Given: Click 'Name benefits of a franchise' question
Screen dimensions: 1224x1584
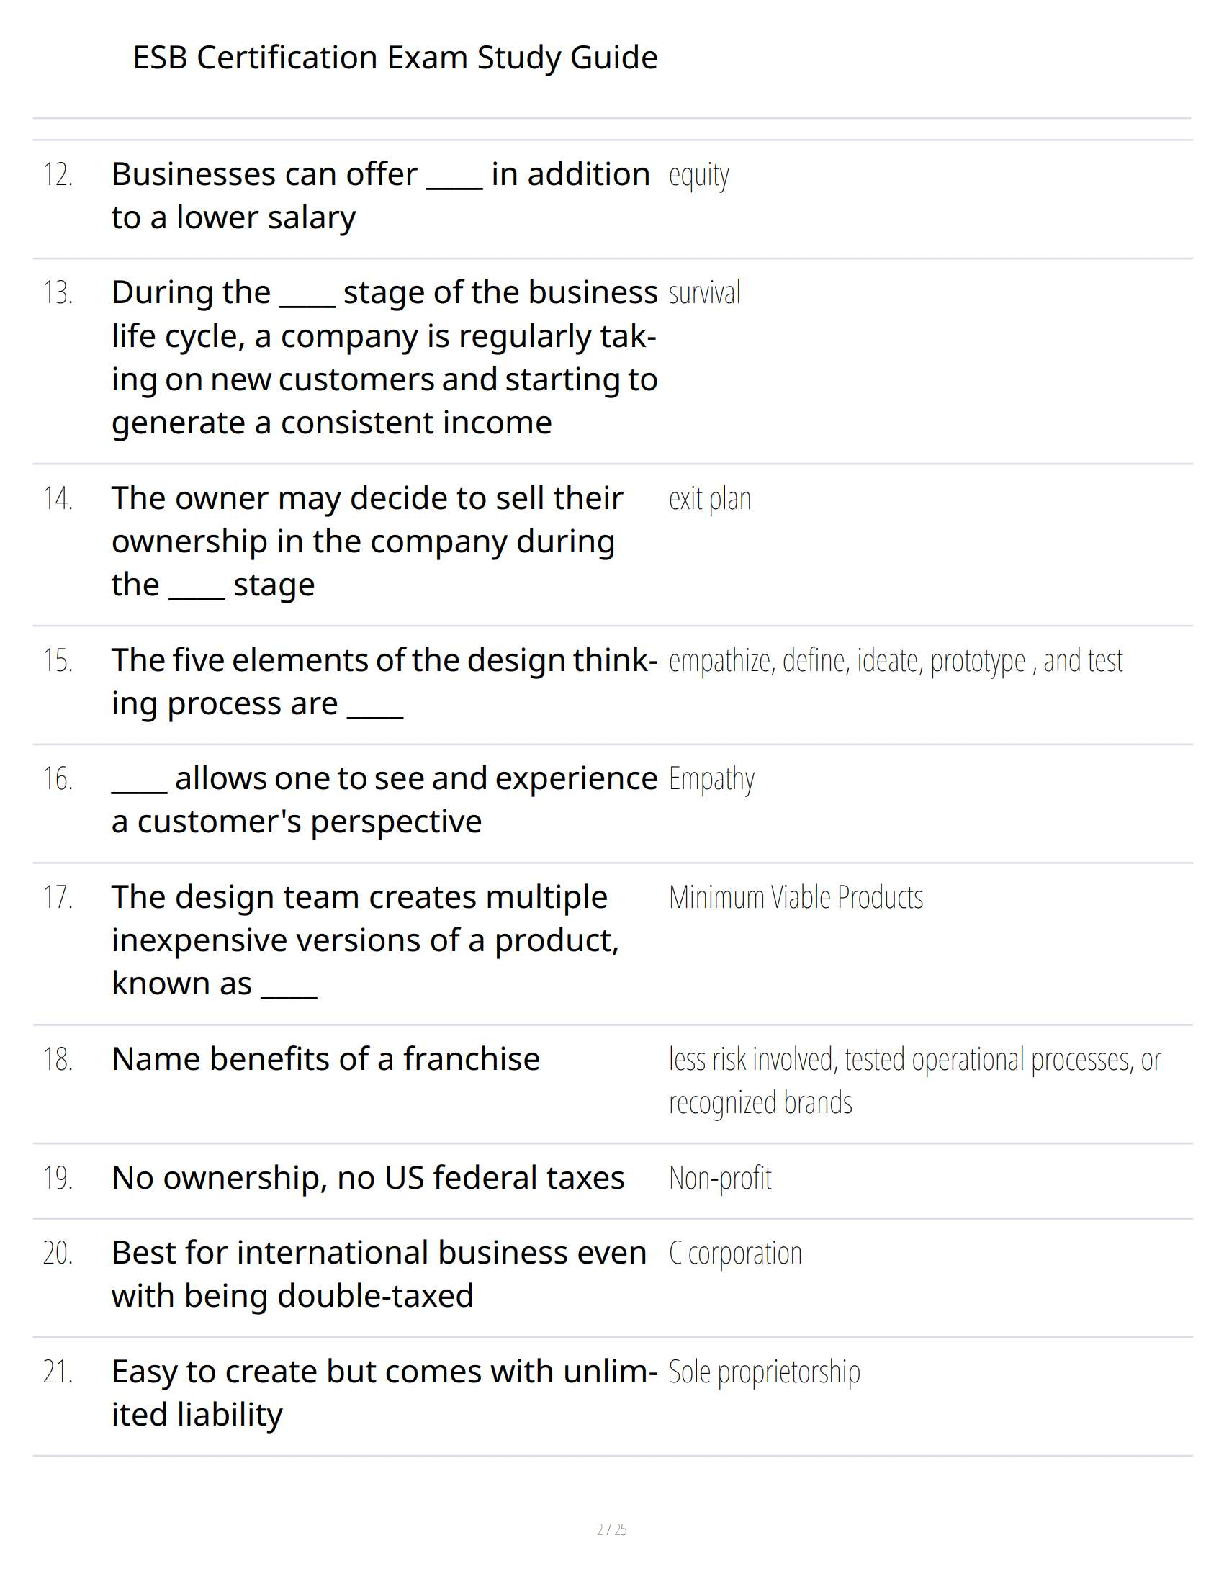Looking at the screenshot, I should 326,1059.
